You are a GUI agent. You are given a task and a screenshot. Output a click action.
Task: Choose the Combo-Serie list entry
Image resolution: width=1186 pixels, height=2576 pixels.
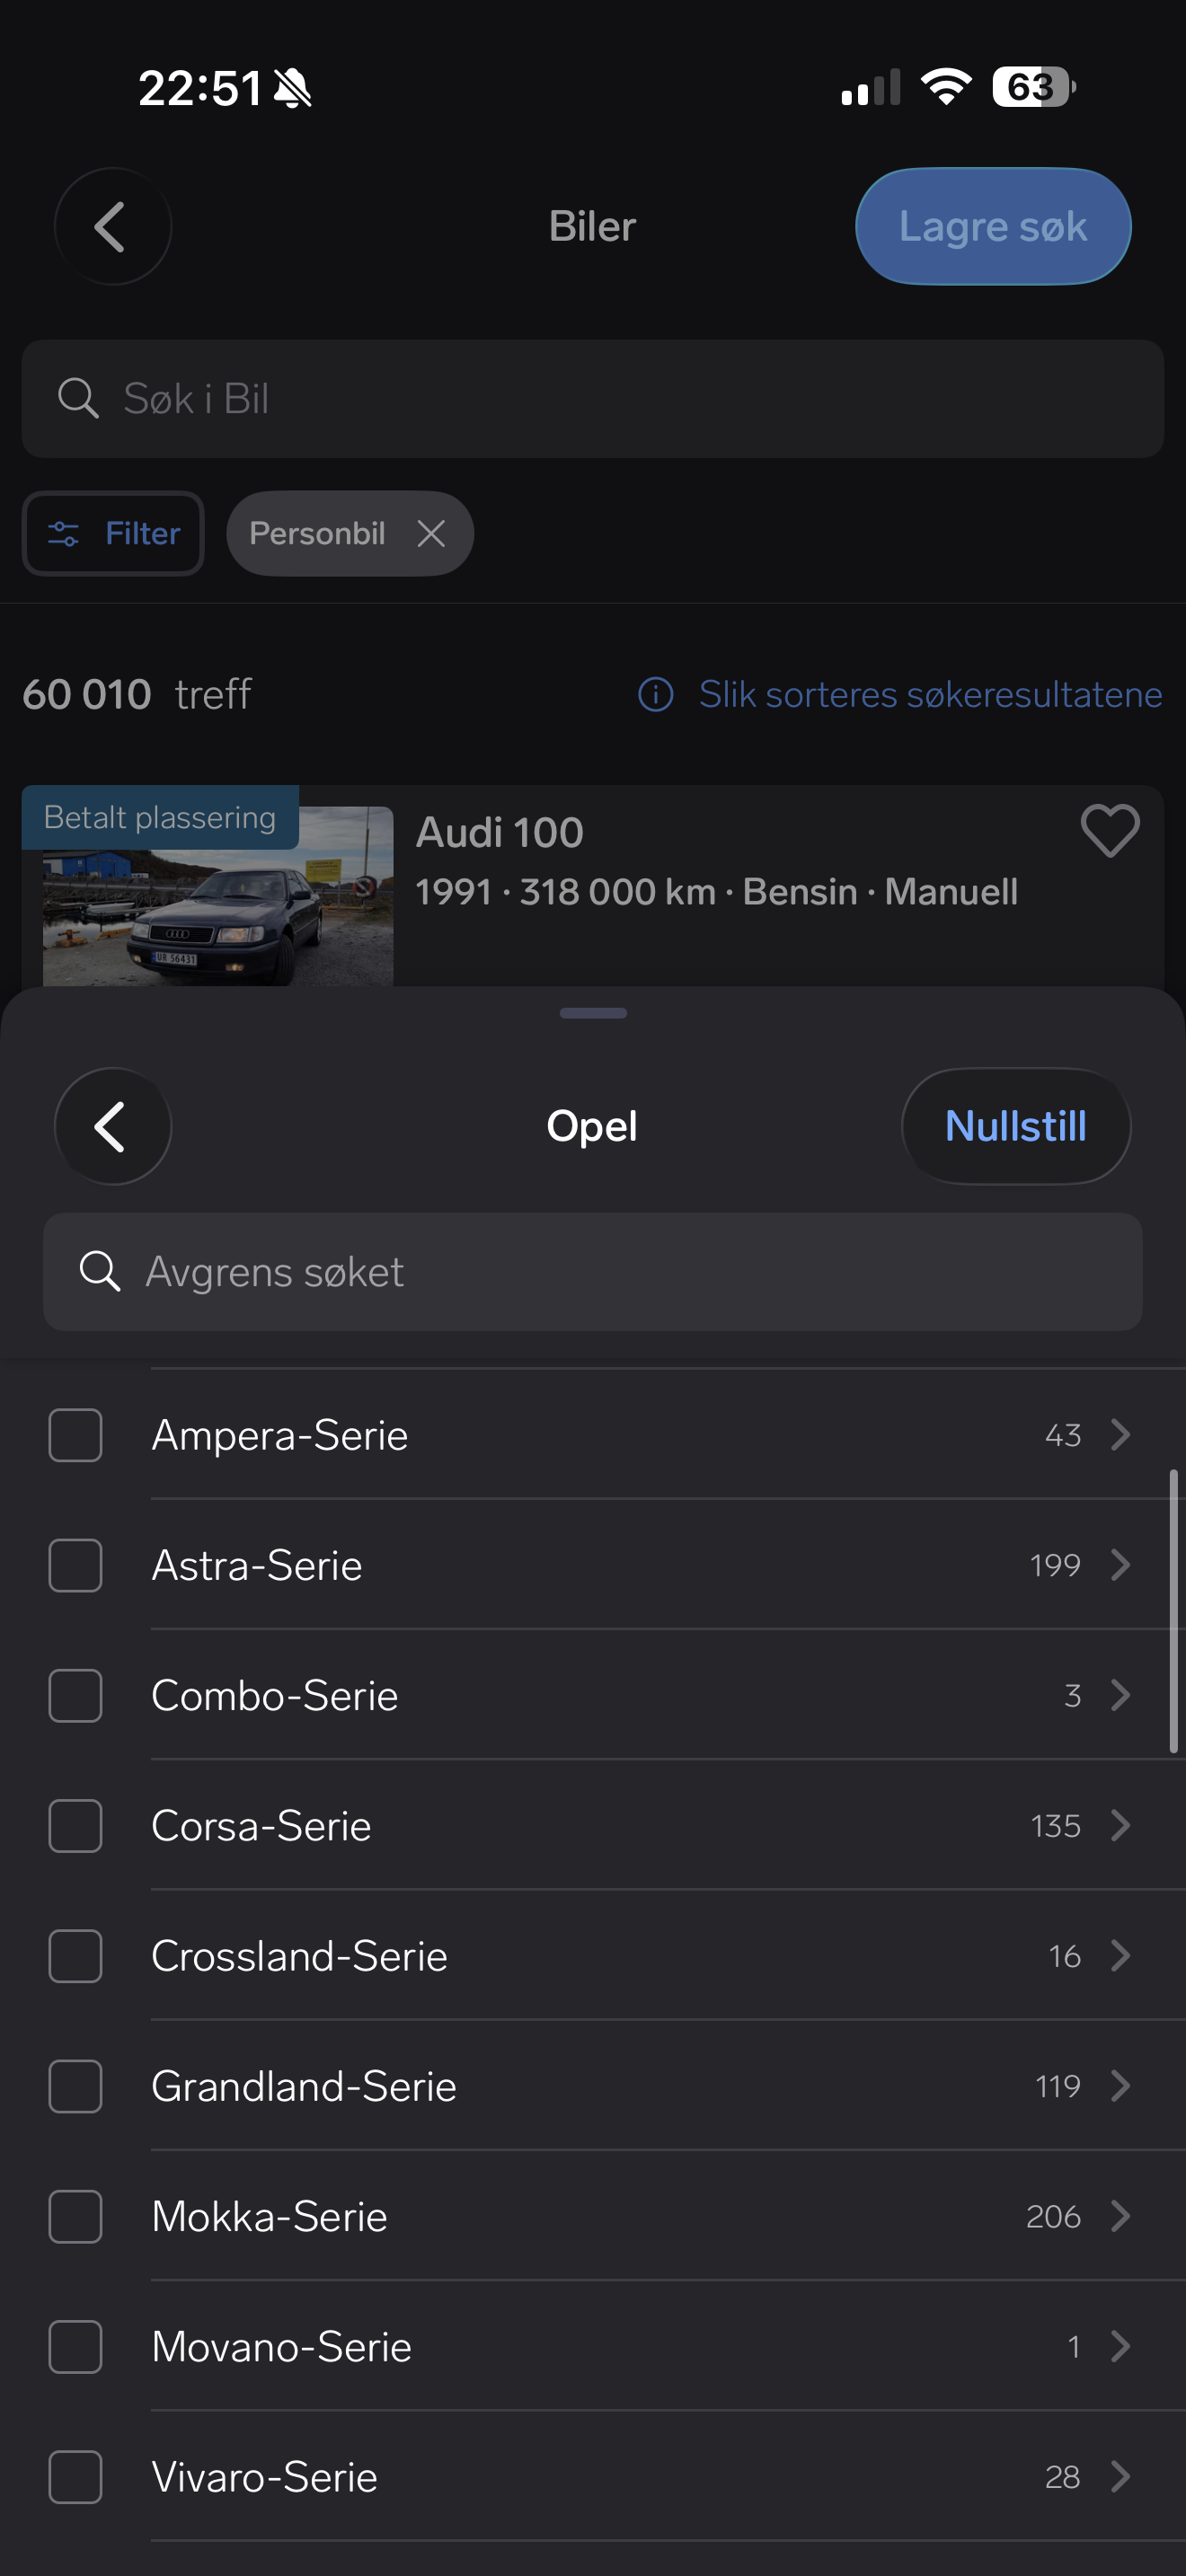(x=275, y=1696)
